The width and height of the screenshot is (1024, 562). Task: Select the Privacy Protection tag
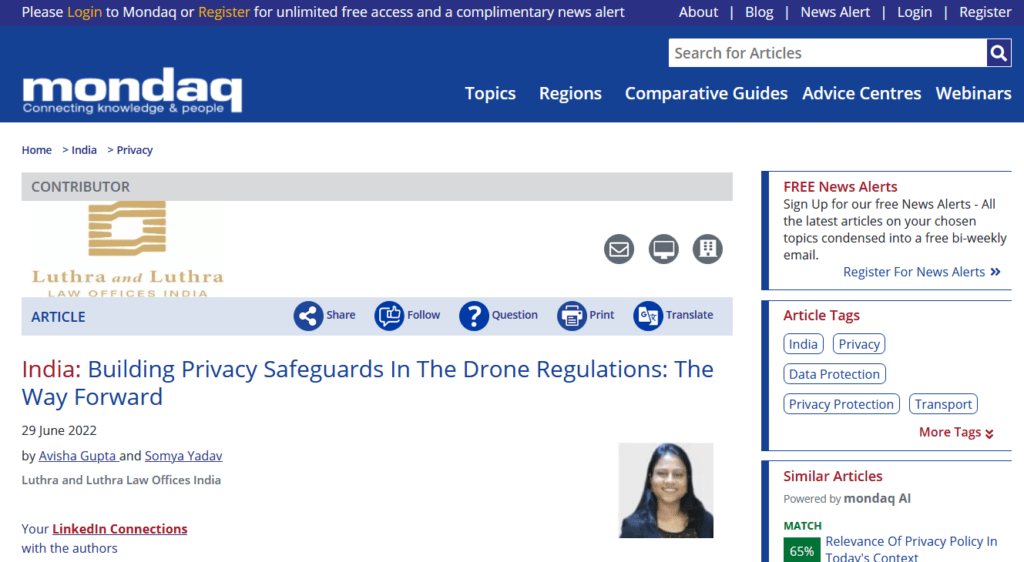[x=841, y=404]
